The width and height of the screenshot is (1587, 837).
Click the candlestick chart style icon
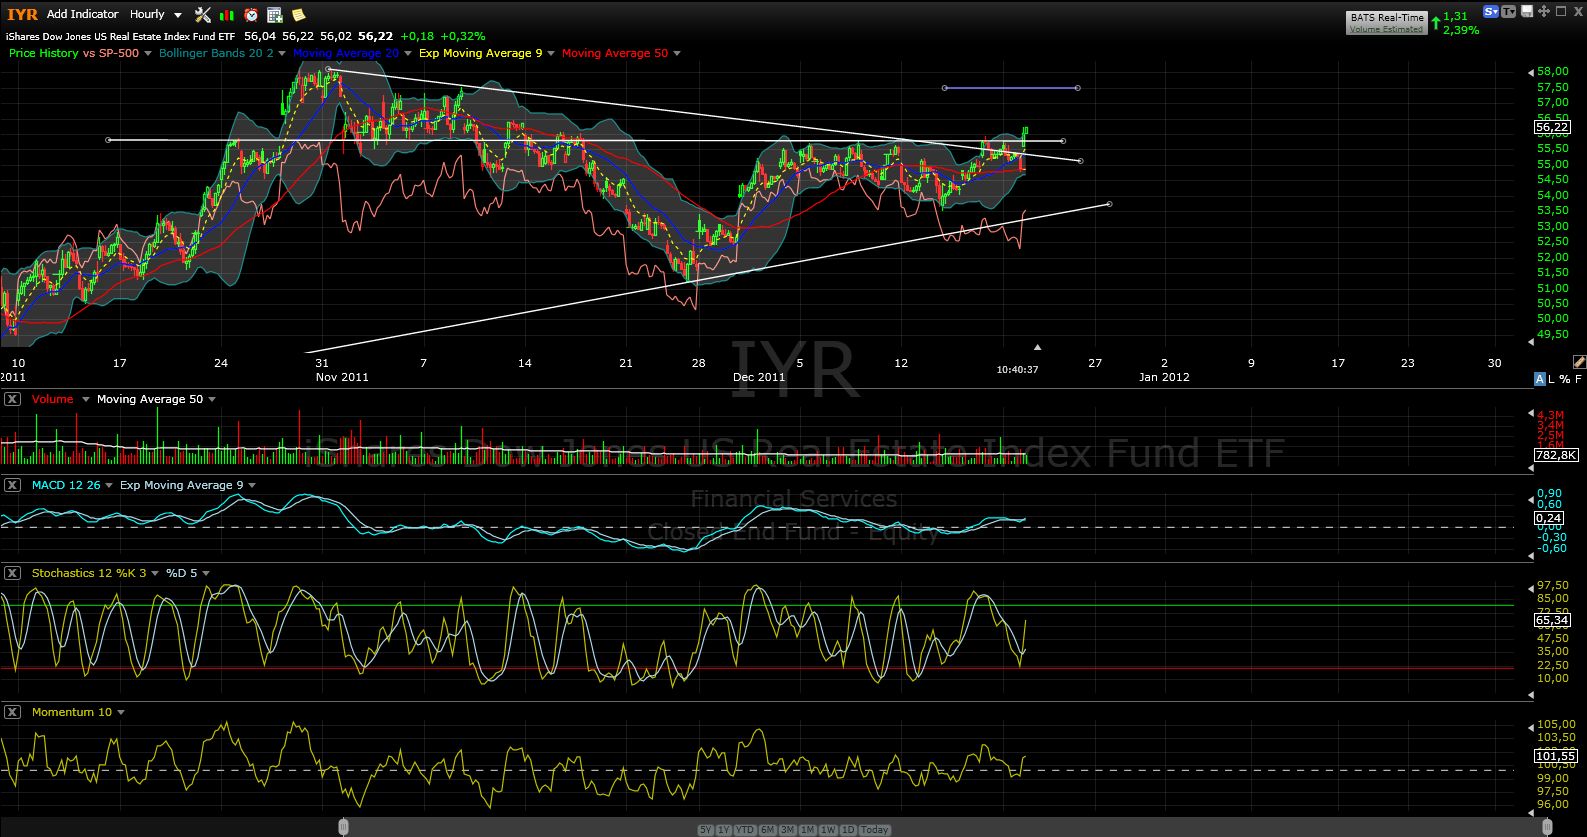pyautogui.click(x=228, y=14)
